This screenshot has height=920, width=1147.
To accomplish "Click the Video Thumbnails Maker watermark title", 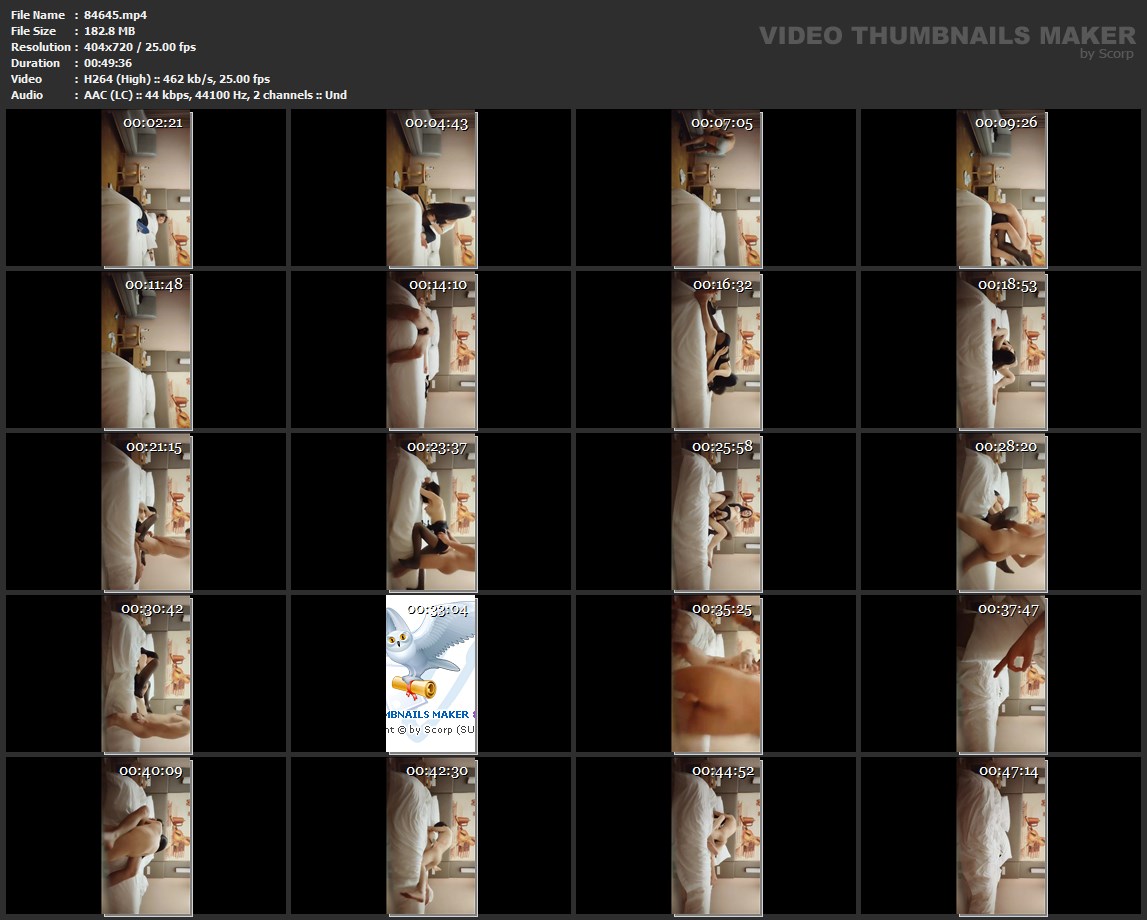I will pos(946,36).
